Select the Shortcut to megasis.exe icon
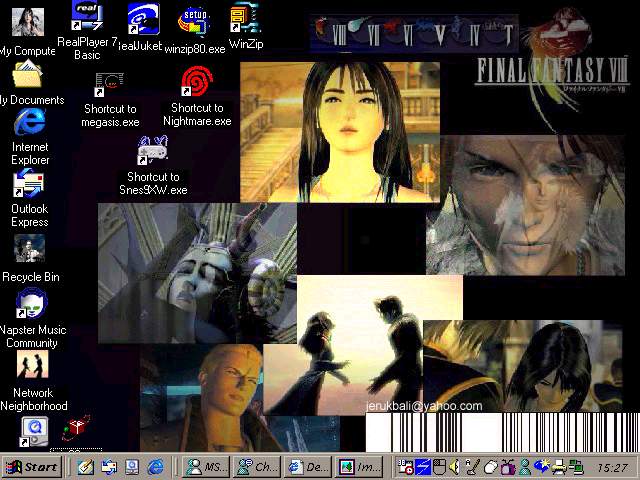 point(110,84)
